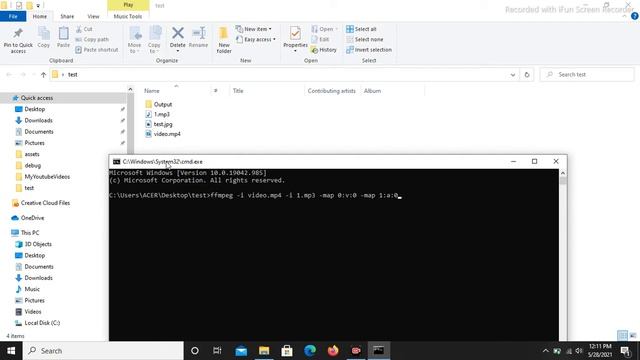This screenshot has height=360, width=640.
Task: Expand address bar history dropdown
Action: 513,75
